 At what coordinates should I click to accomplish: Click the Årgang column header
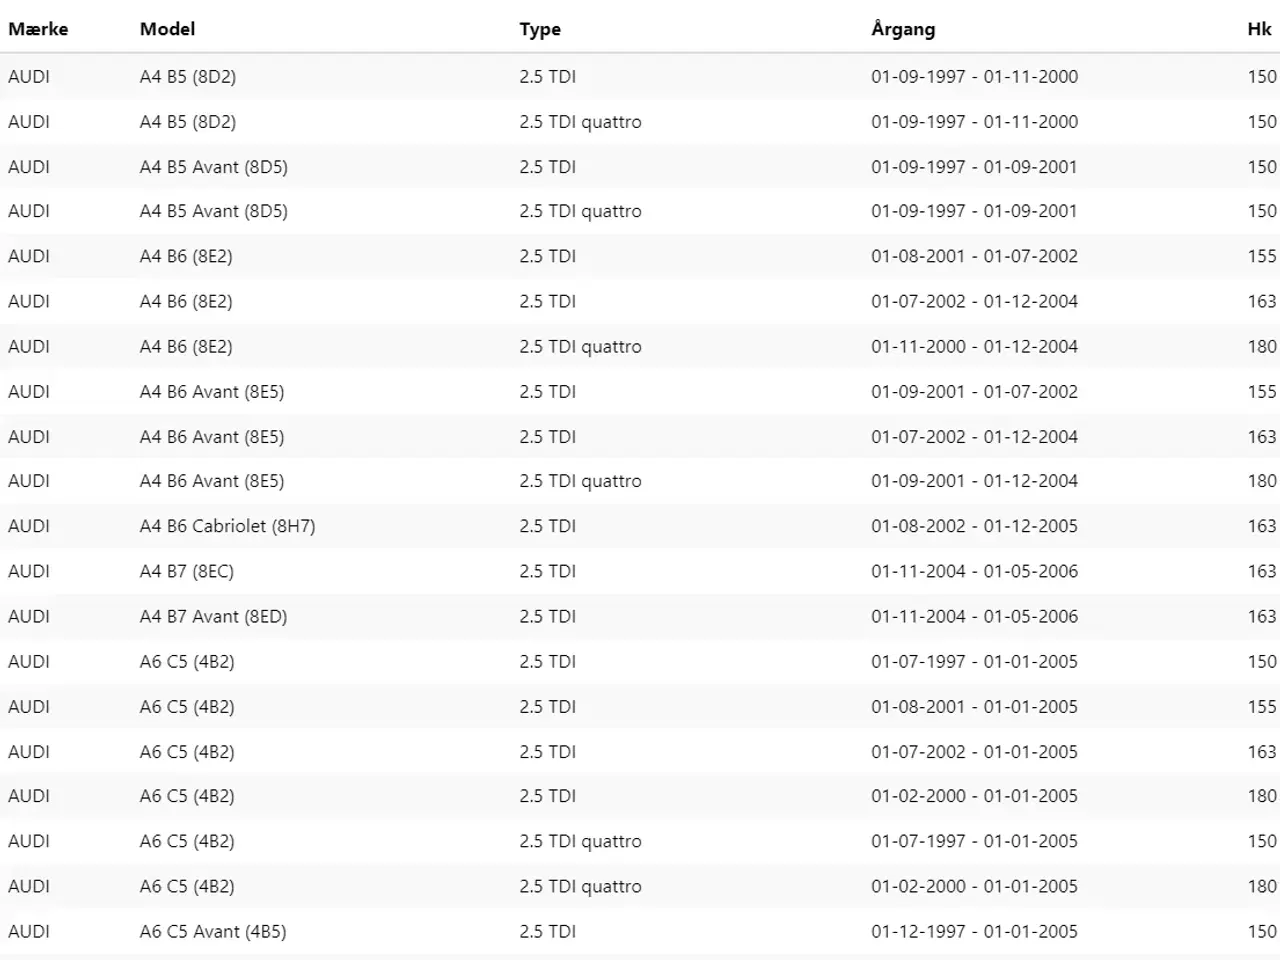click(903, 29)
